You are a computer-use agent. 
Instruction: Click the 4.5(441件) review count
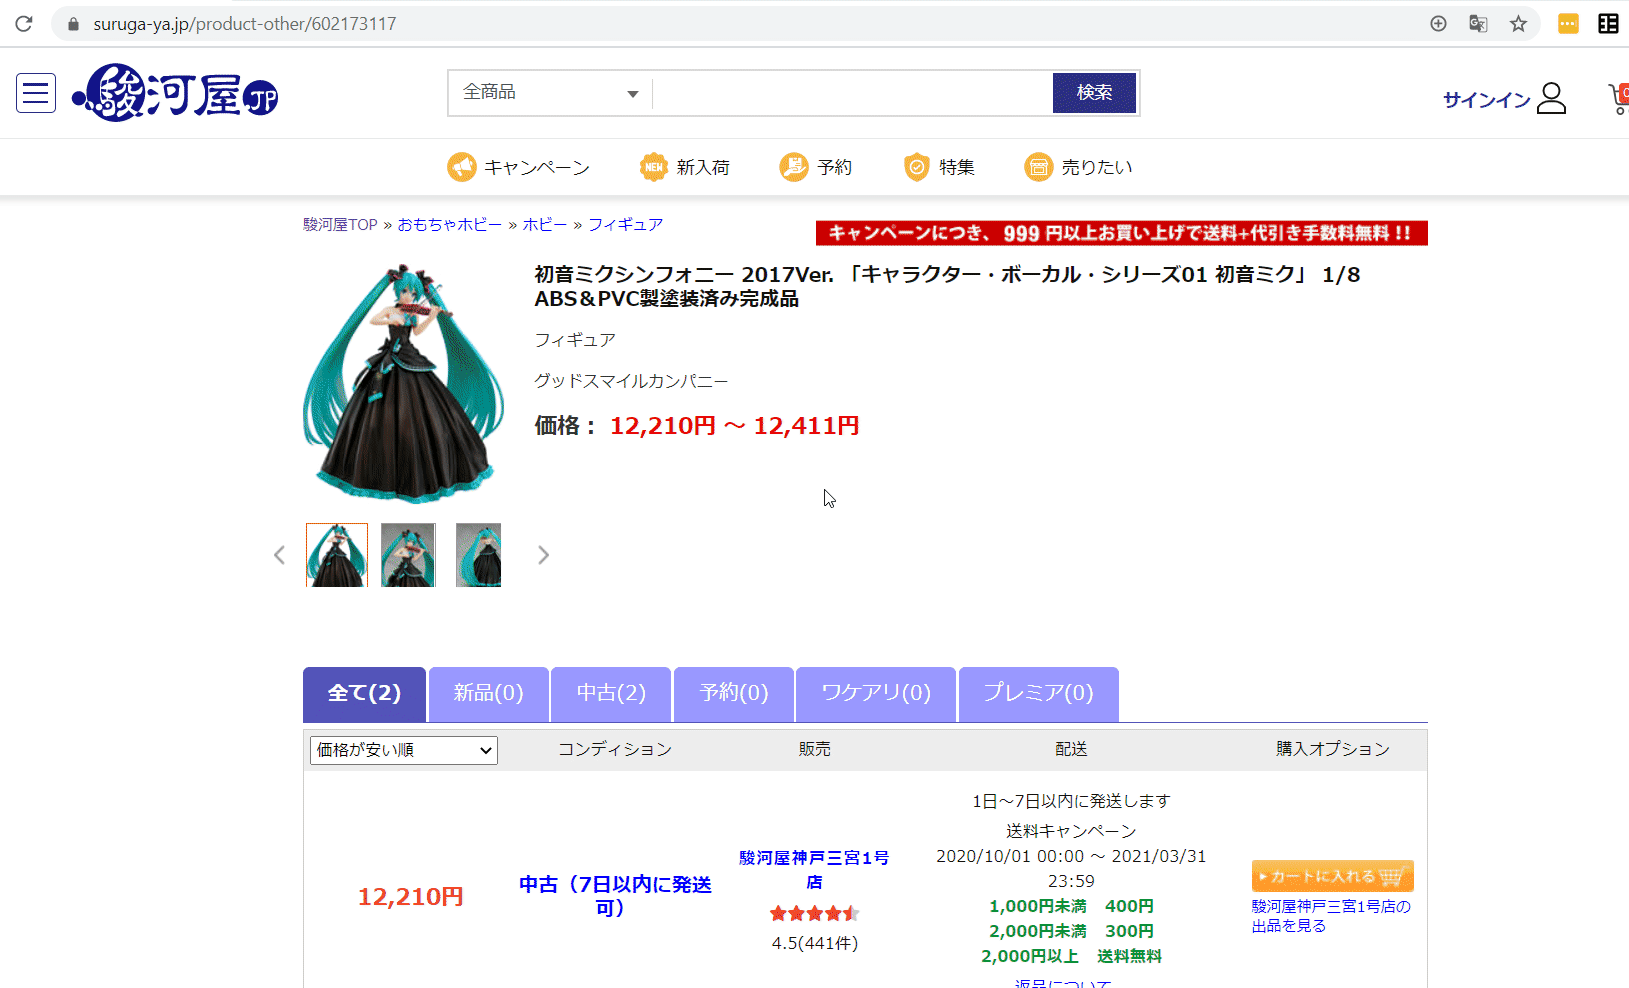click(814, 943)
